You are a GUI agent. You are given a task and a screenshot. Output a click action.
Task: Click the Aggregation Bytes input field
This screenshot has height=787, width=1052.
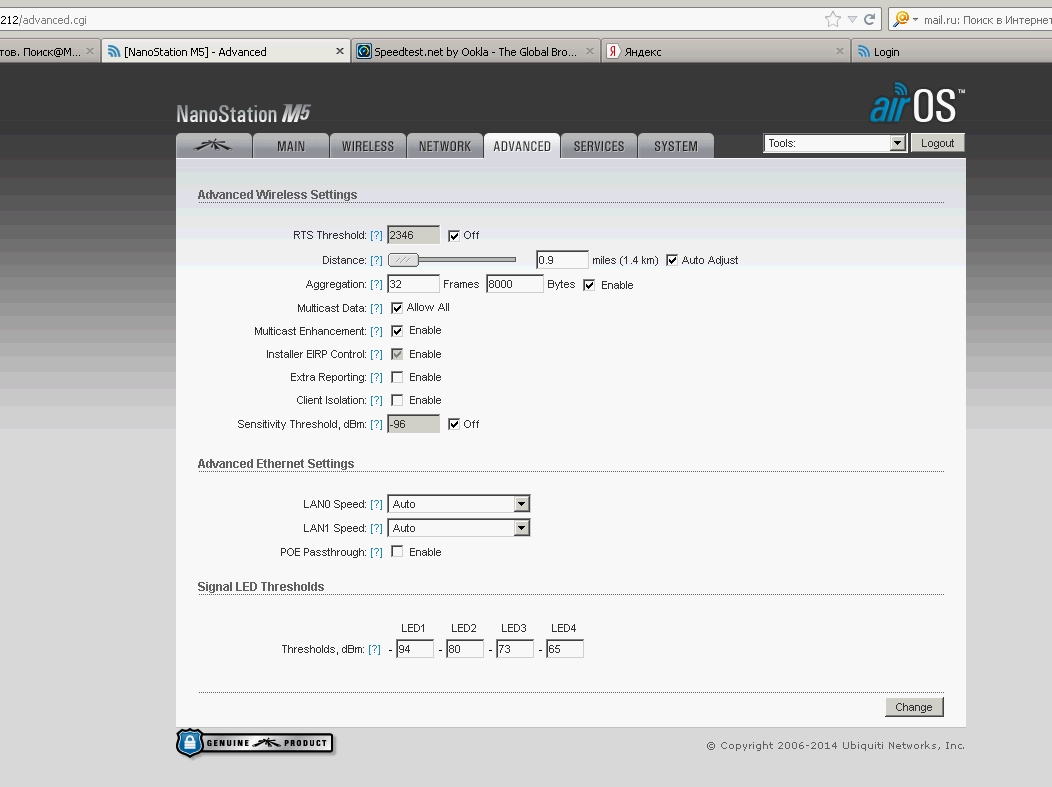[x=515, y=284]
